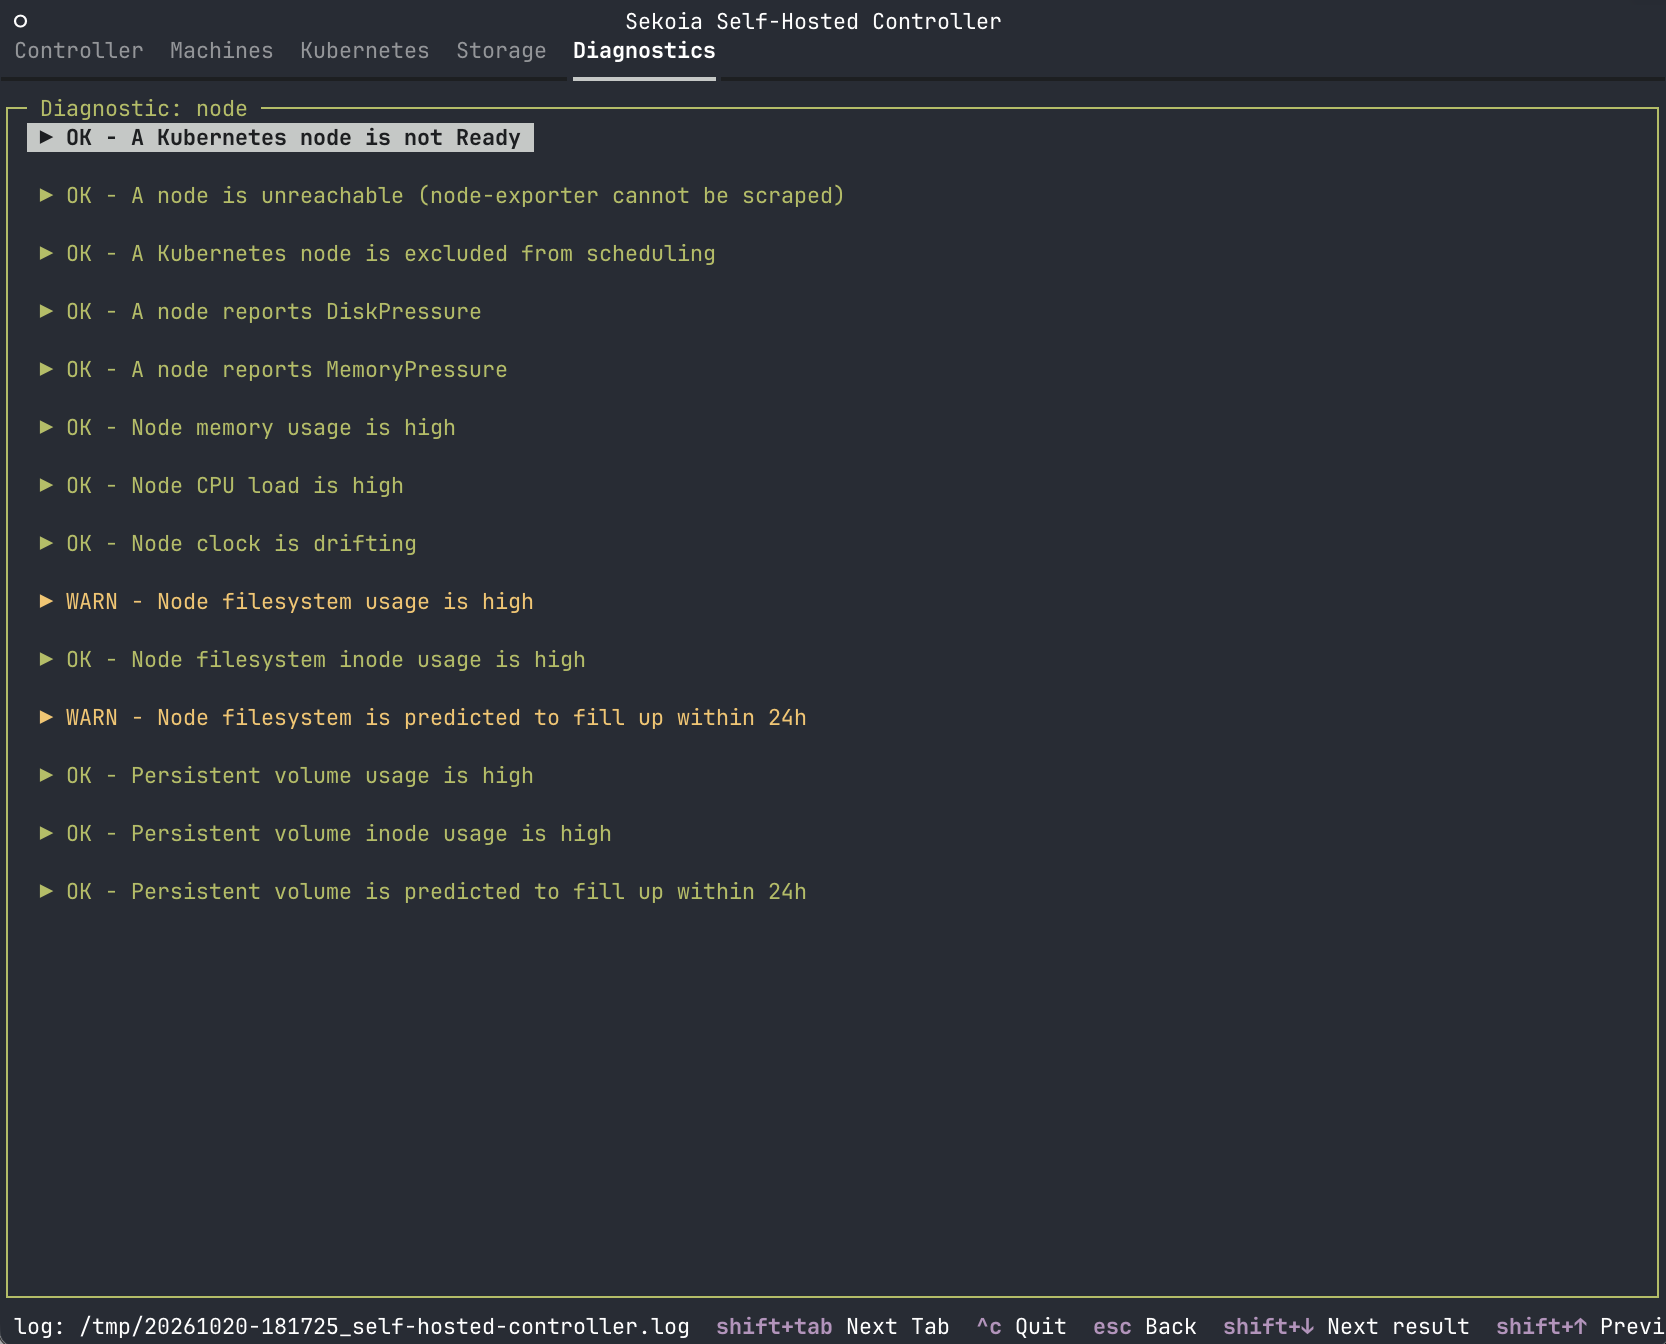Select 'Persistent volume is predicted to fill up within 24h'

point(469,892)
